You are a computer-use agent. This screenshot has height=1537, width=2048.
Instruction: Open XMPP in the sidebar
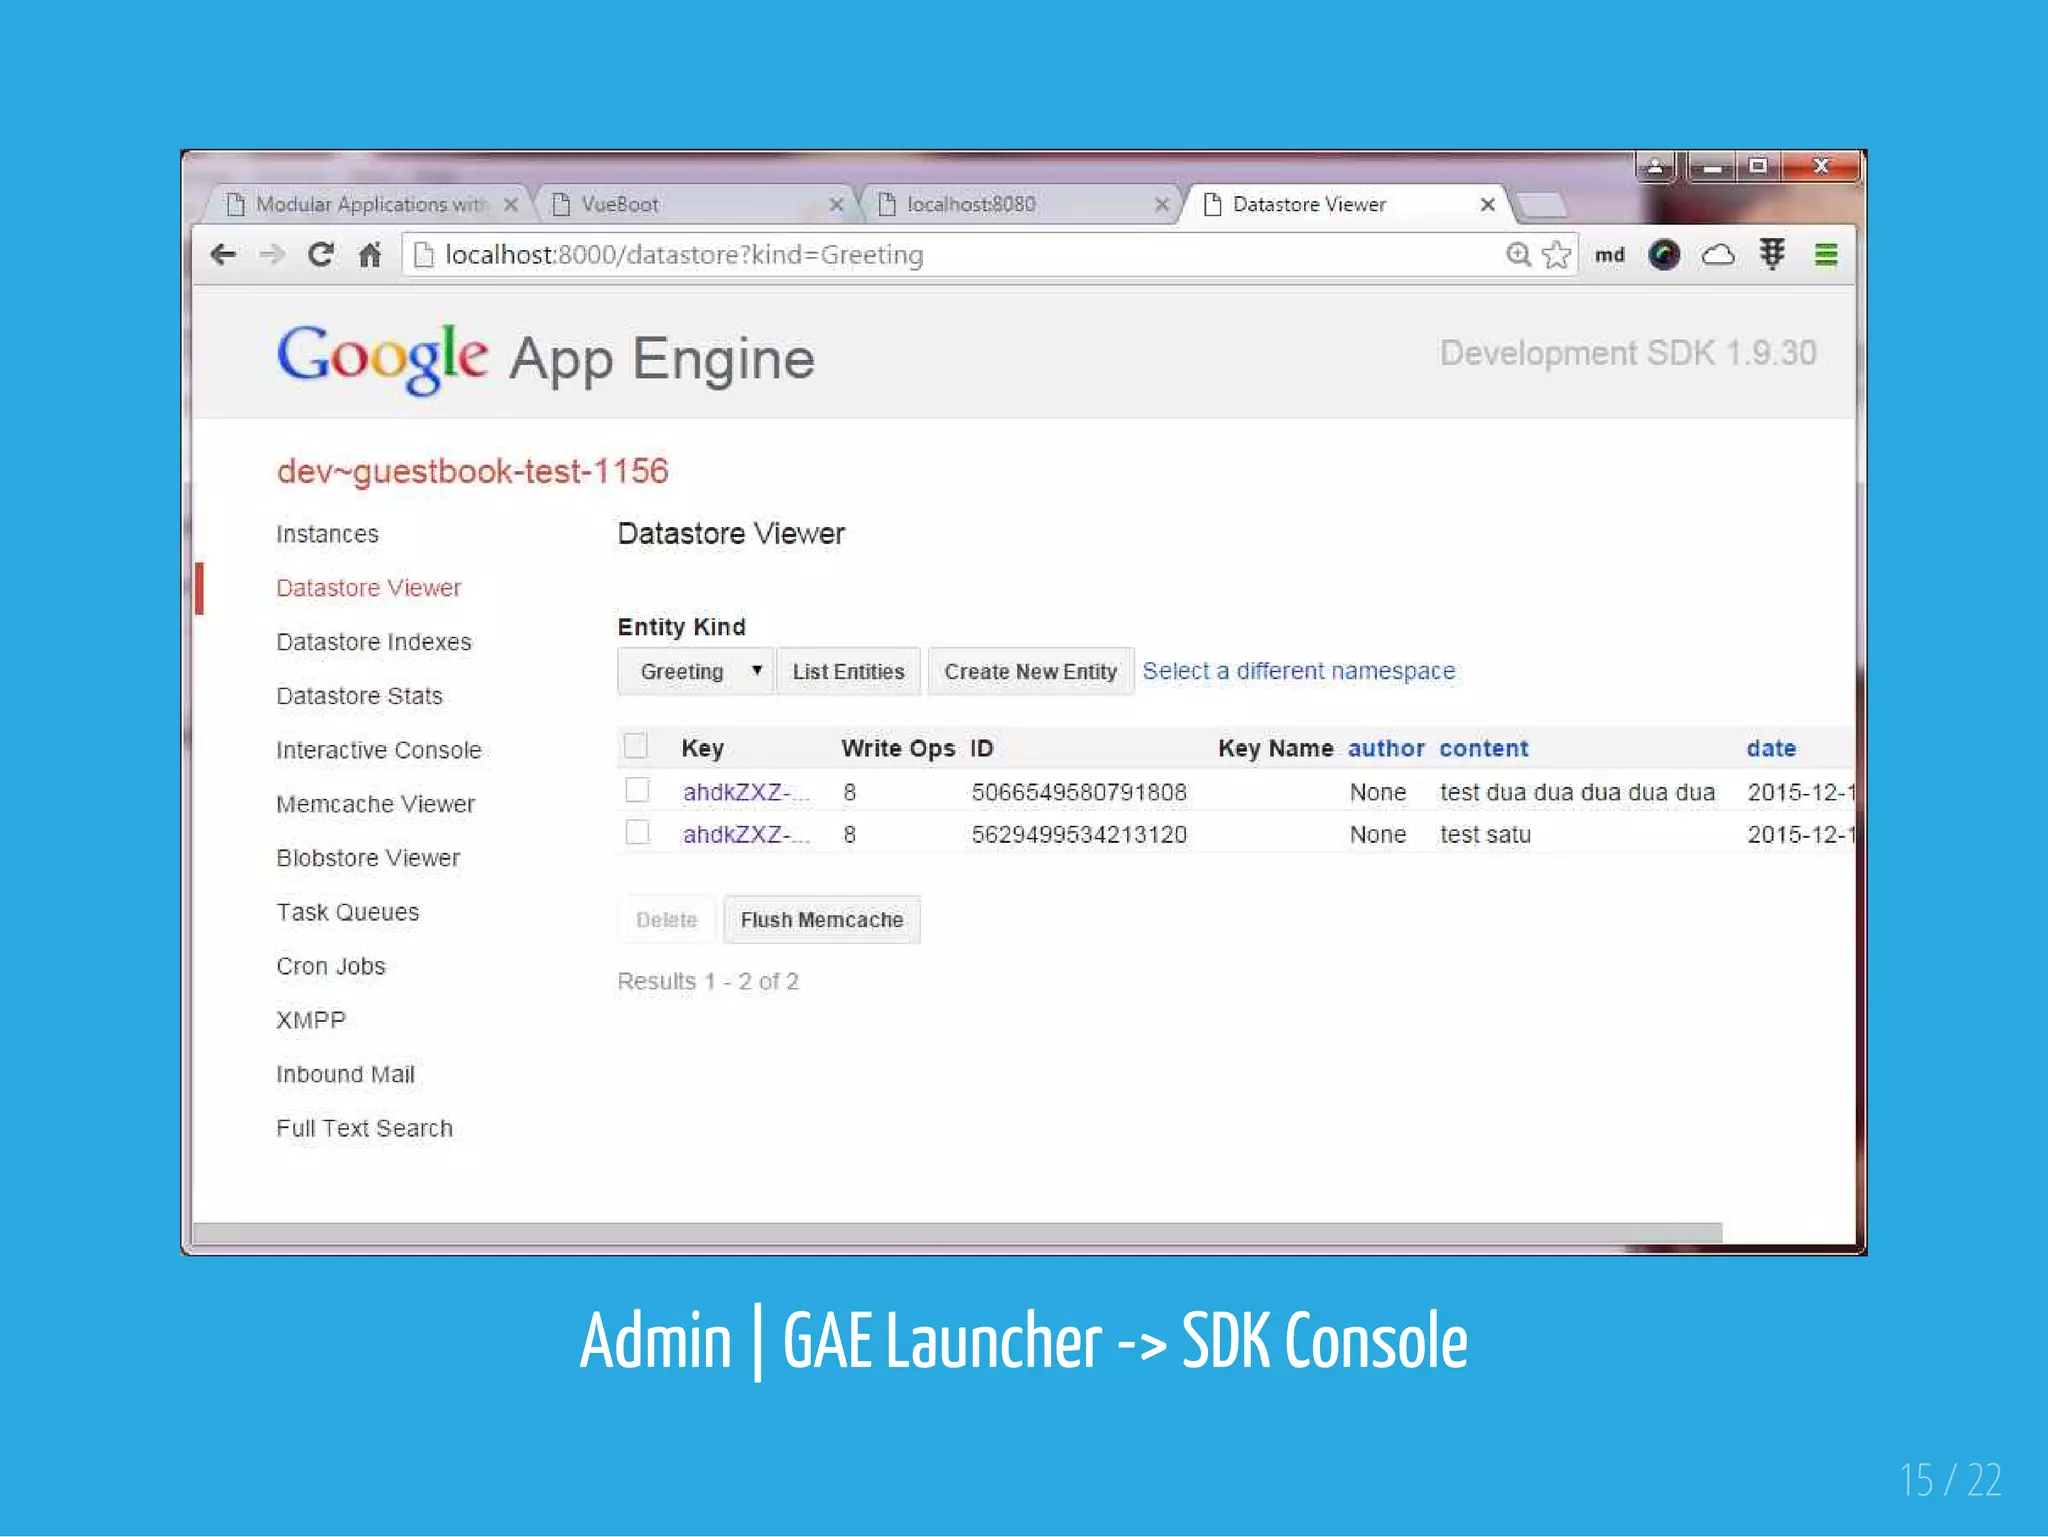pyautogui.click(x=311, y=1020)
